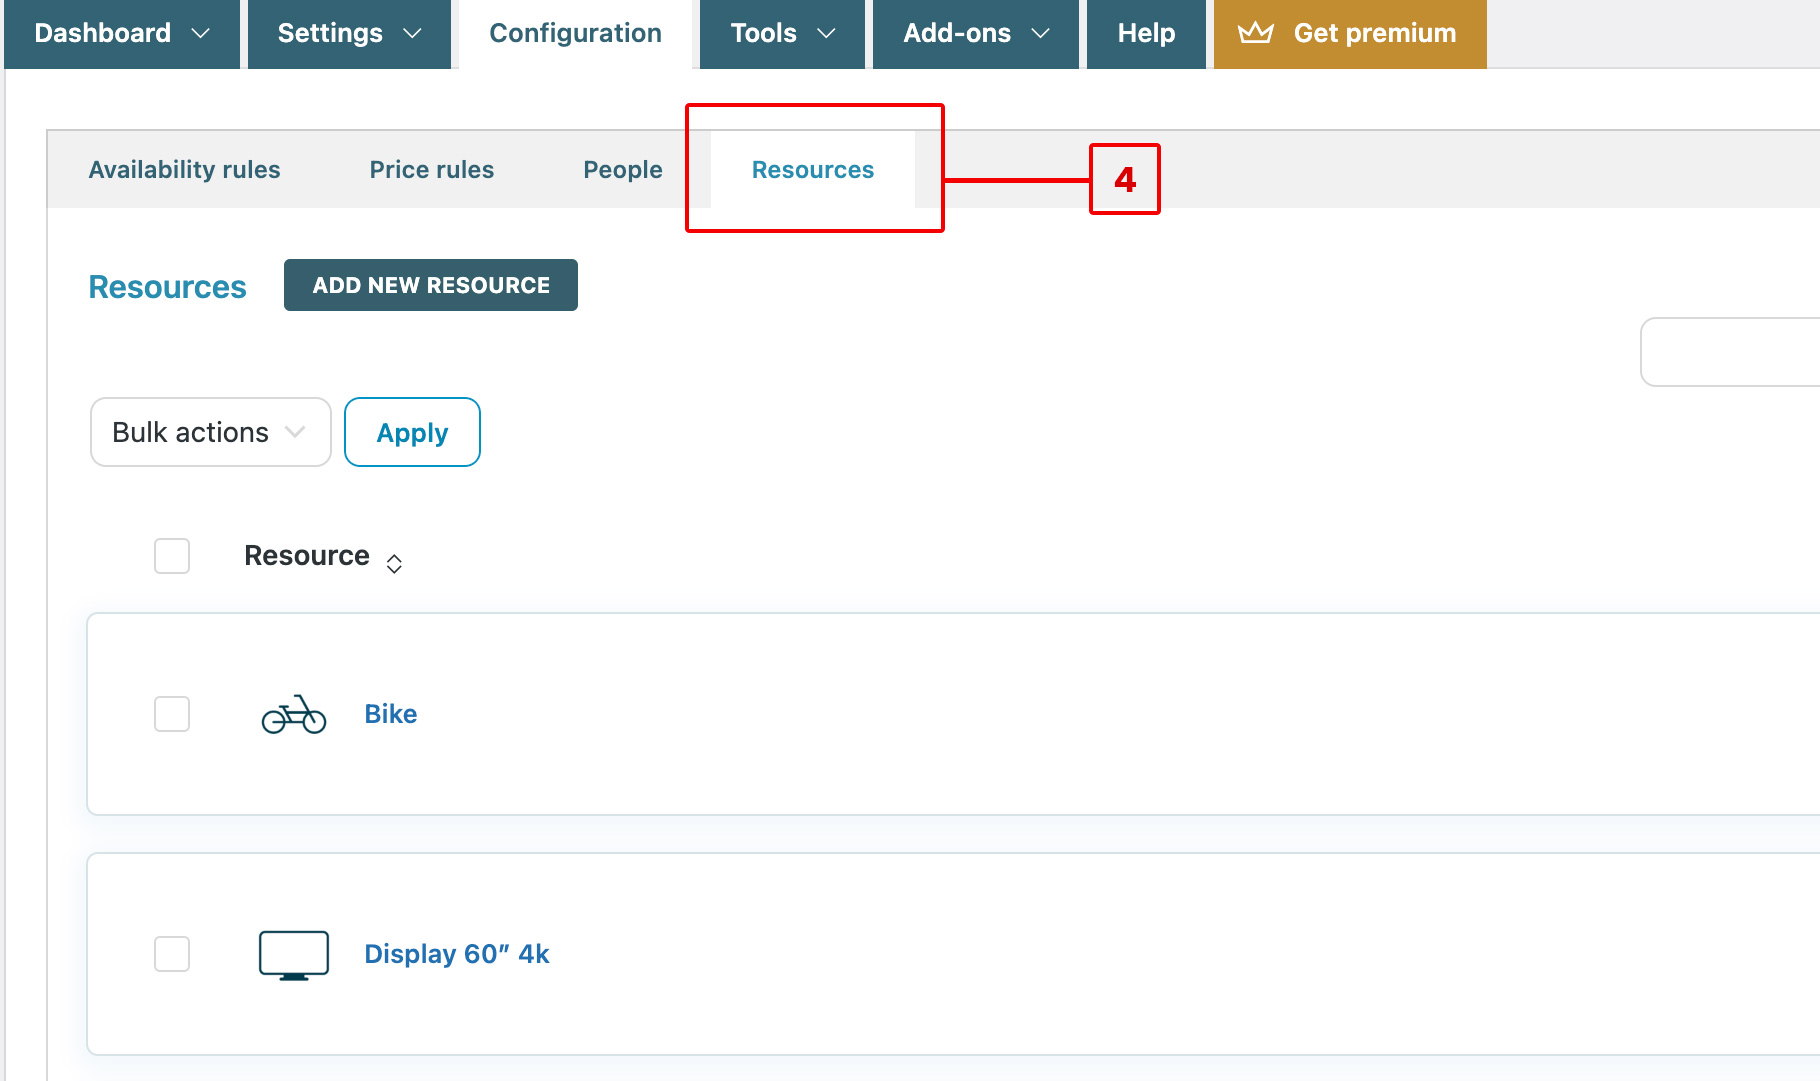Click the monitor icon for Display 60" 4k
The height and width of the screenshot is (1081, 1820).
click(293, 954)
